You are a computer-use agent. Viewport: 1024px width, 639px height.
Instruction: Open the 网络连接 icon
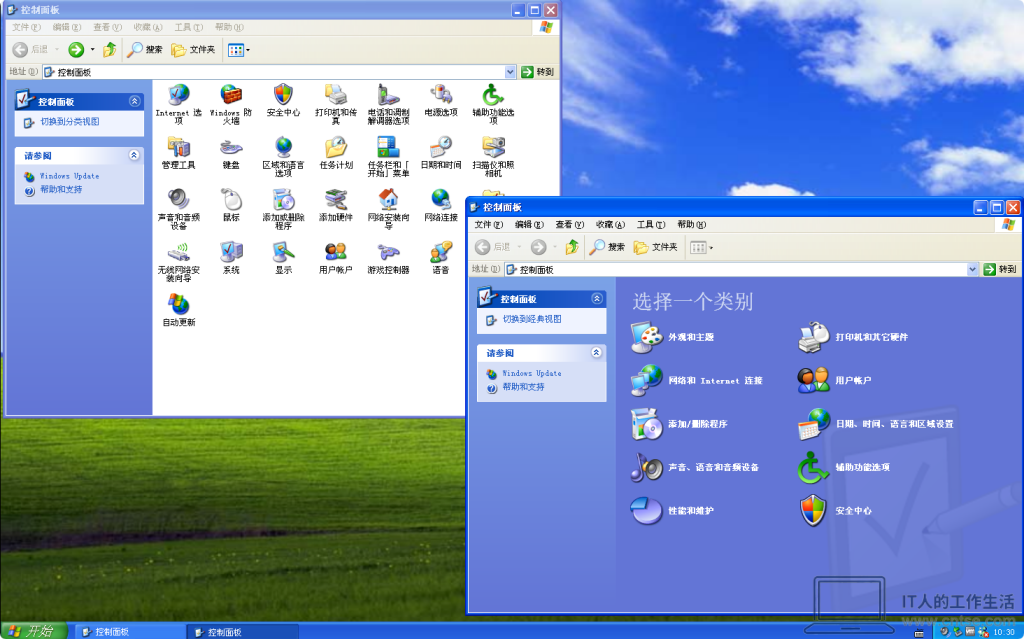[x=441, y=205]
